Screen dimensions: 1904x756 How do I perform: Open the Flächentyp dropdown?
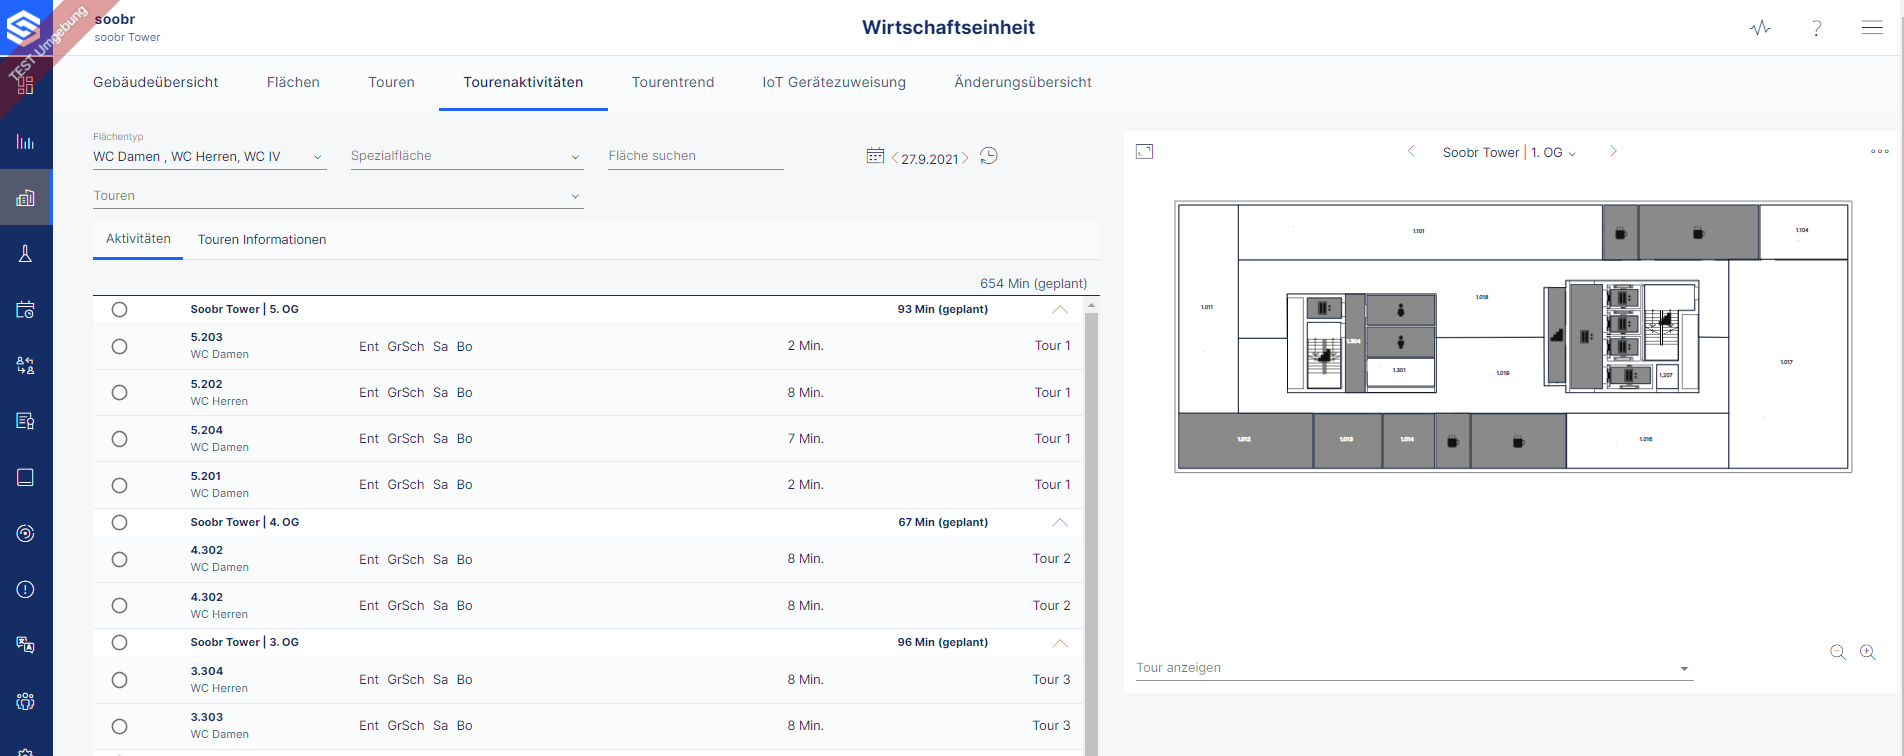pos(209,157)
